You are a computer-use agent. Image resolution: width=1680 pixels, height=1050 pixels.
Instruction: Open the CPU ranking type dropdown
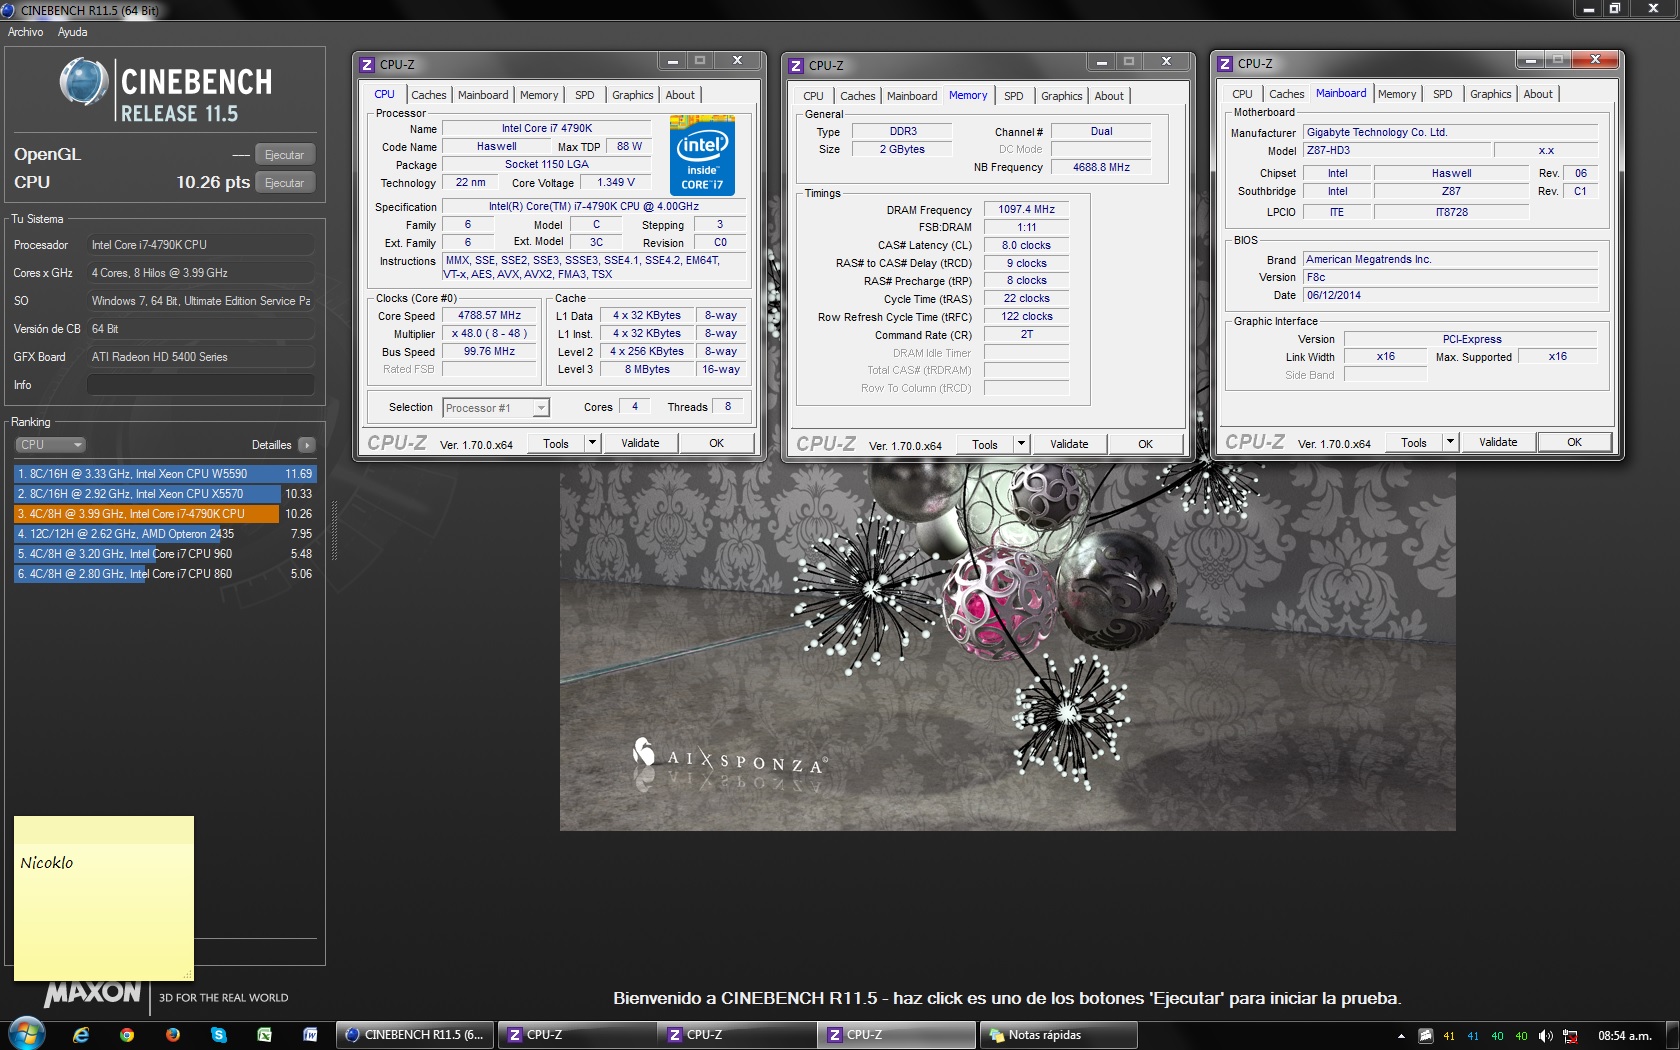point(50,445)
